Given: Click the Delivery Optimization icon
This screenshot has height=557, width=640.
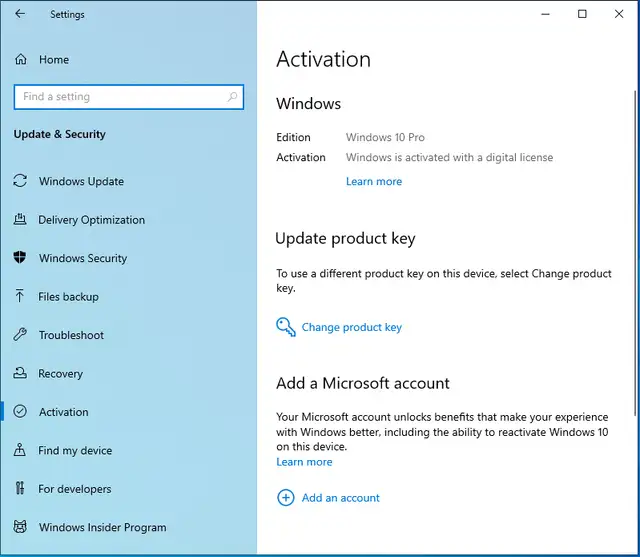Looking at the screenshot, I should pyautogui.click(x=20, y=220).
